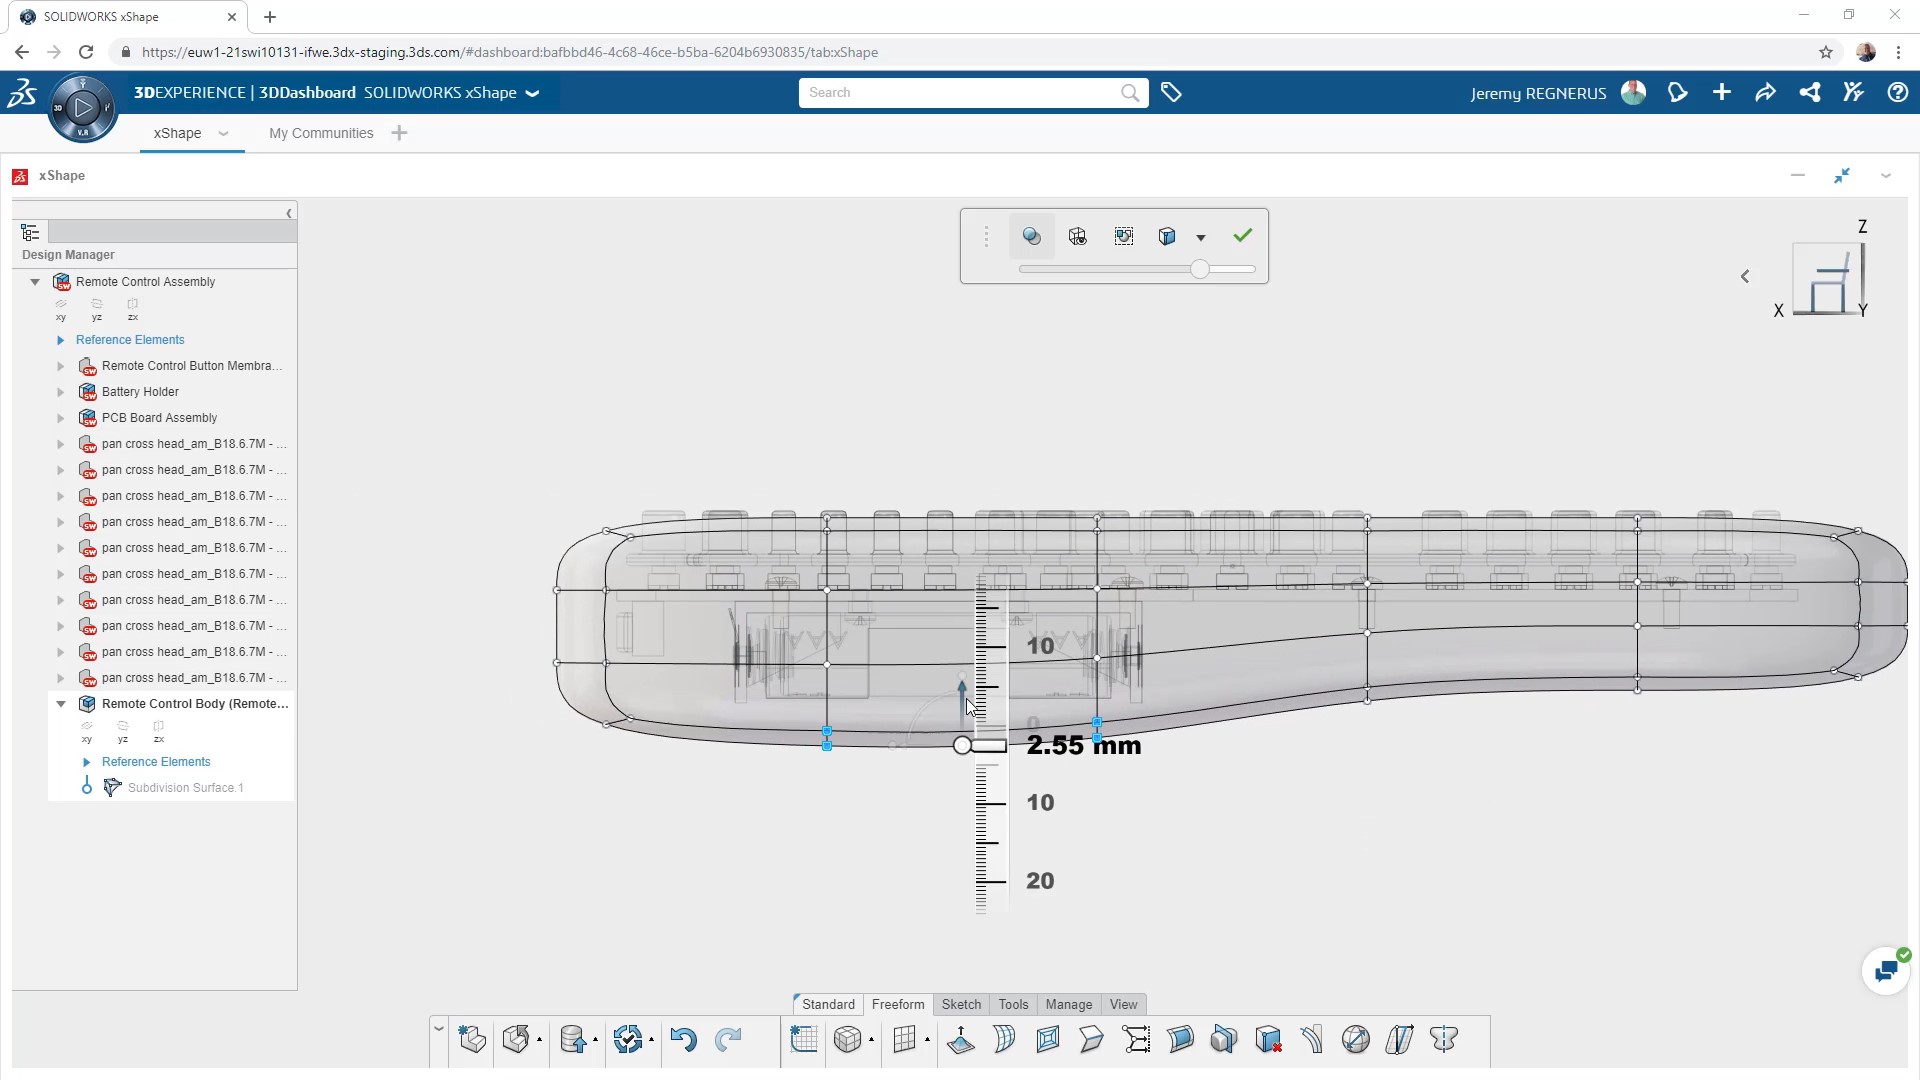Image resolution: width=1920 pixels, height=1080 pixels.
Task: Click the Undo arrow in bottom toolbar
Action: click(x=683, y=1040)
